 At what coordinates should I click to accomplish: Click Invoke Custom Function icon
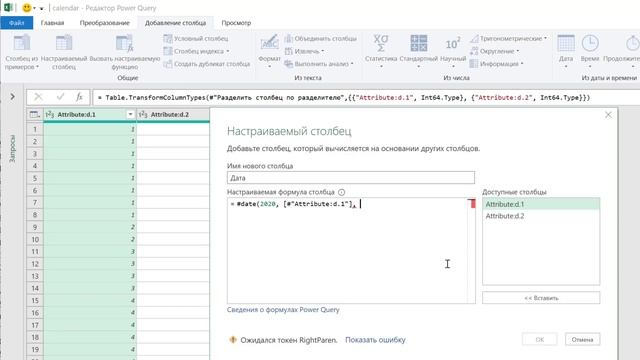(124, 43)
